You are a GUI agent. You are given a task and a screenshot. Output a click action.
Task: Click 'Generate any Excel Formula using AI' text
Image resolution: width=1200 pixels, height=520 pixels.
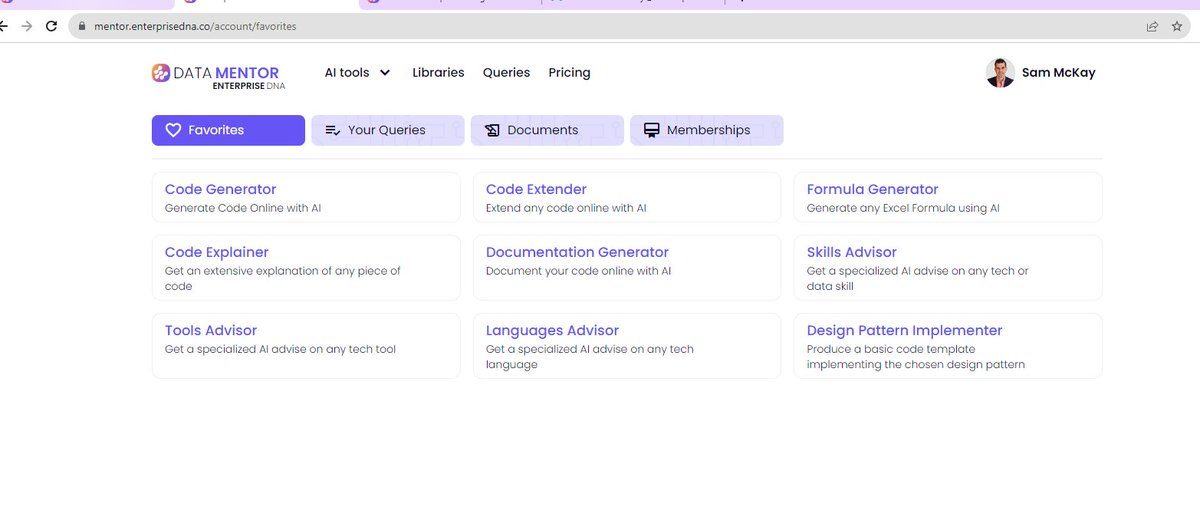[903, 208]
